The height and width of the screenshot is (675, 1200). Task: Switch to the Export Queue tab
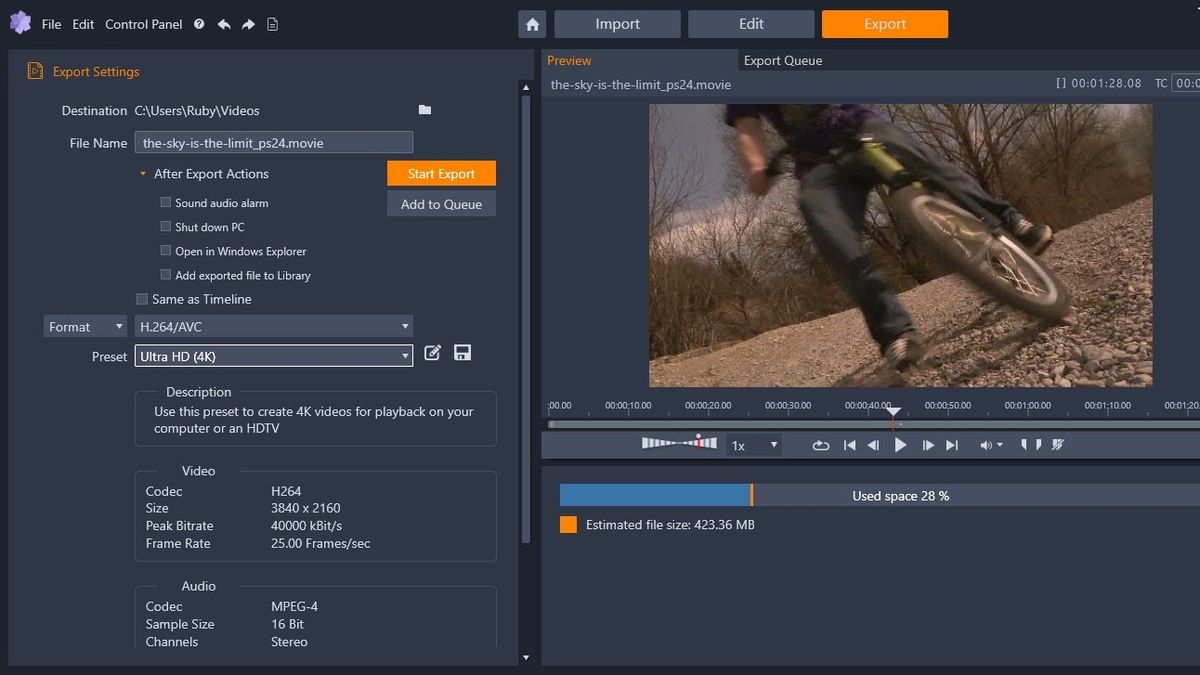click(x=781, y=60)
